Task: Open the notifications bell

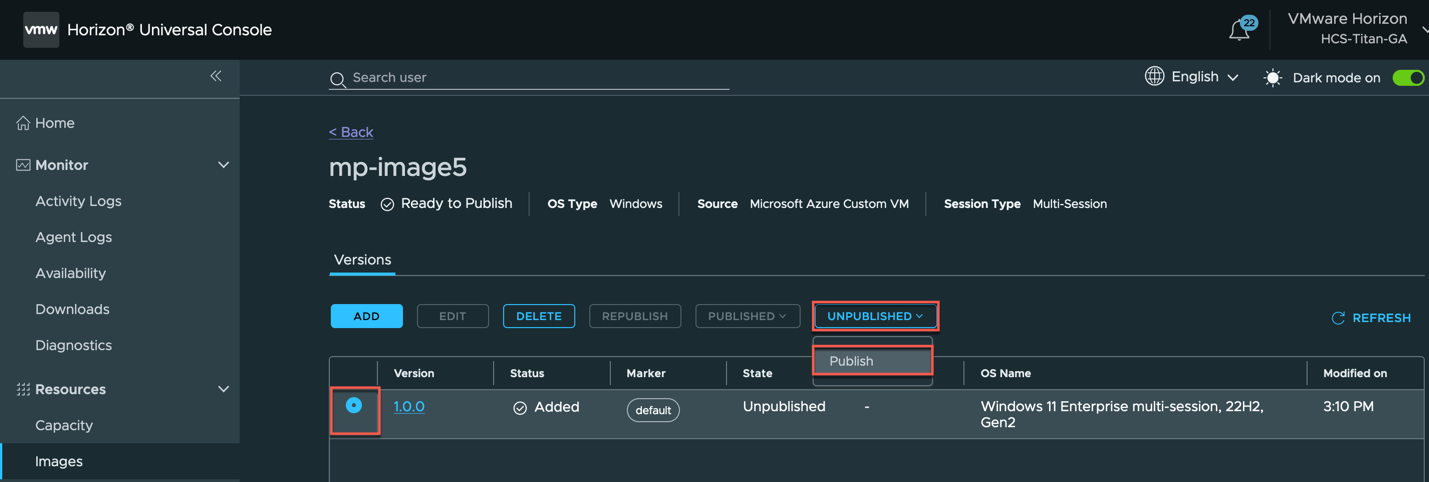Action: point(1240,30)
